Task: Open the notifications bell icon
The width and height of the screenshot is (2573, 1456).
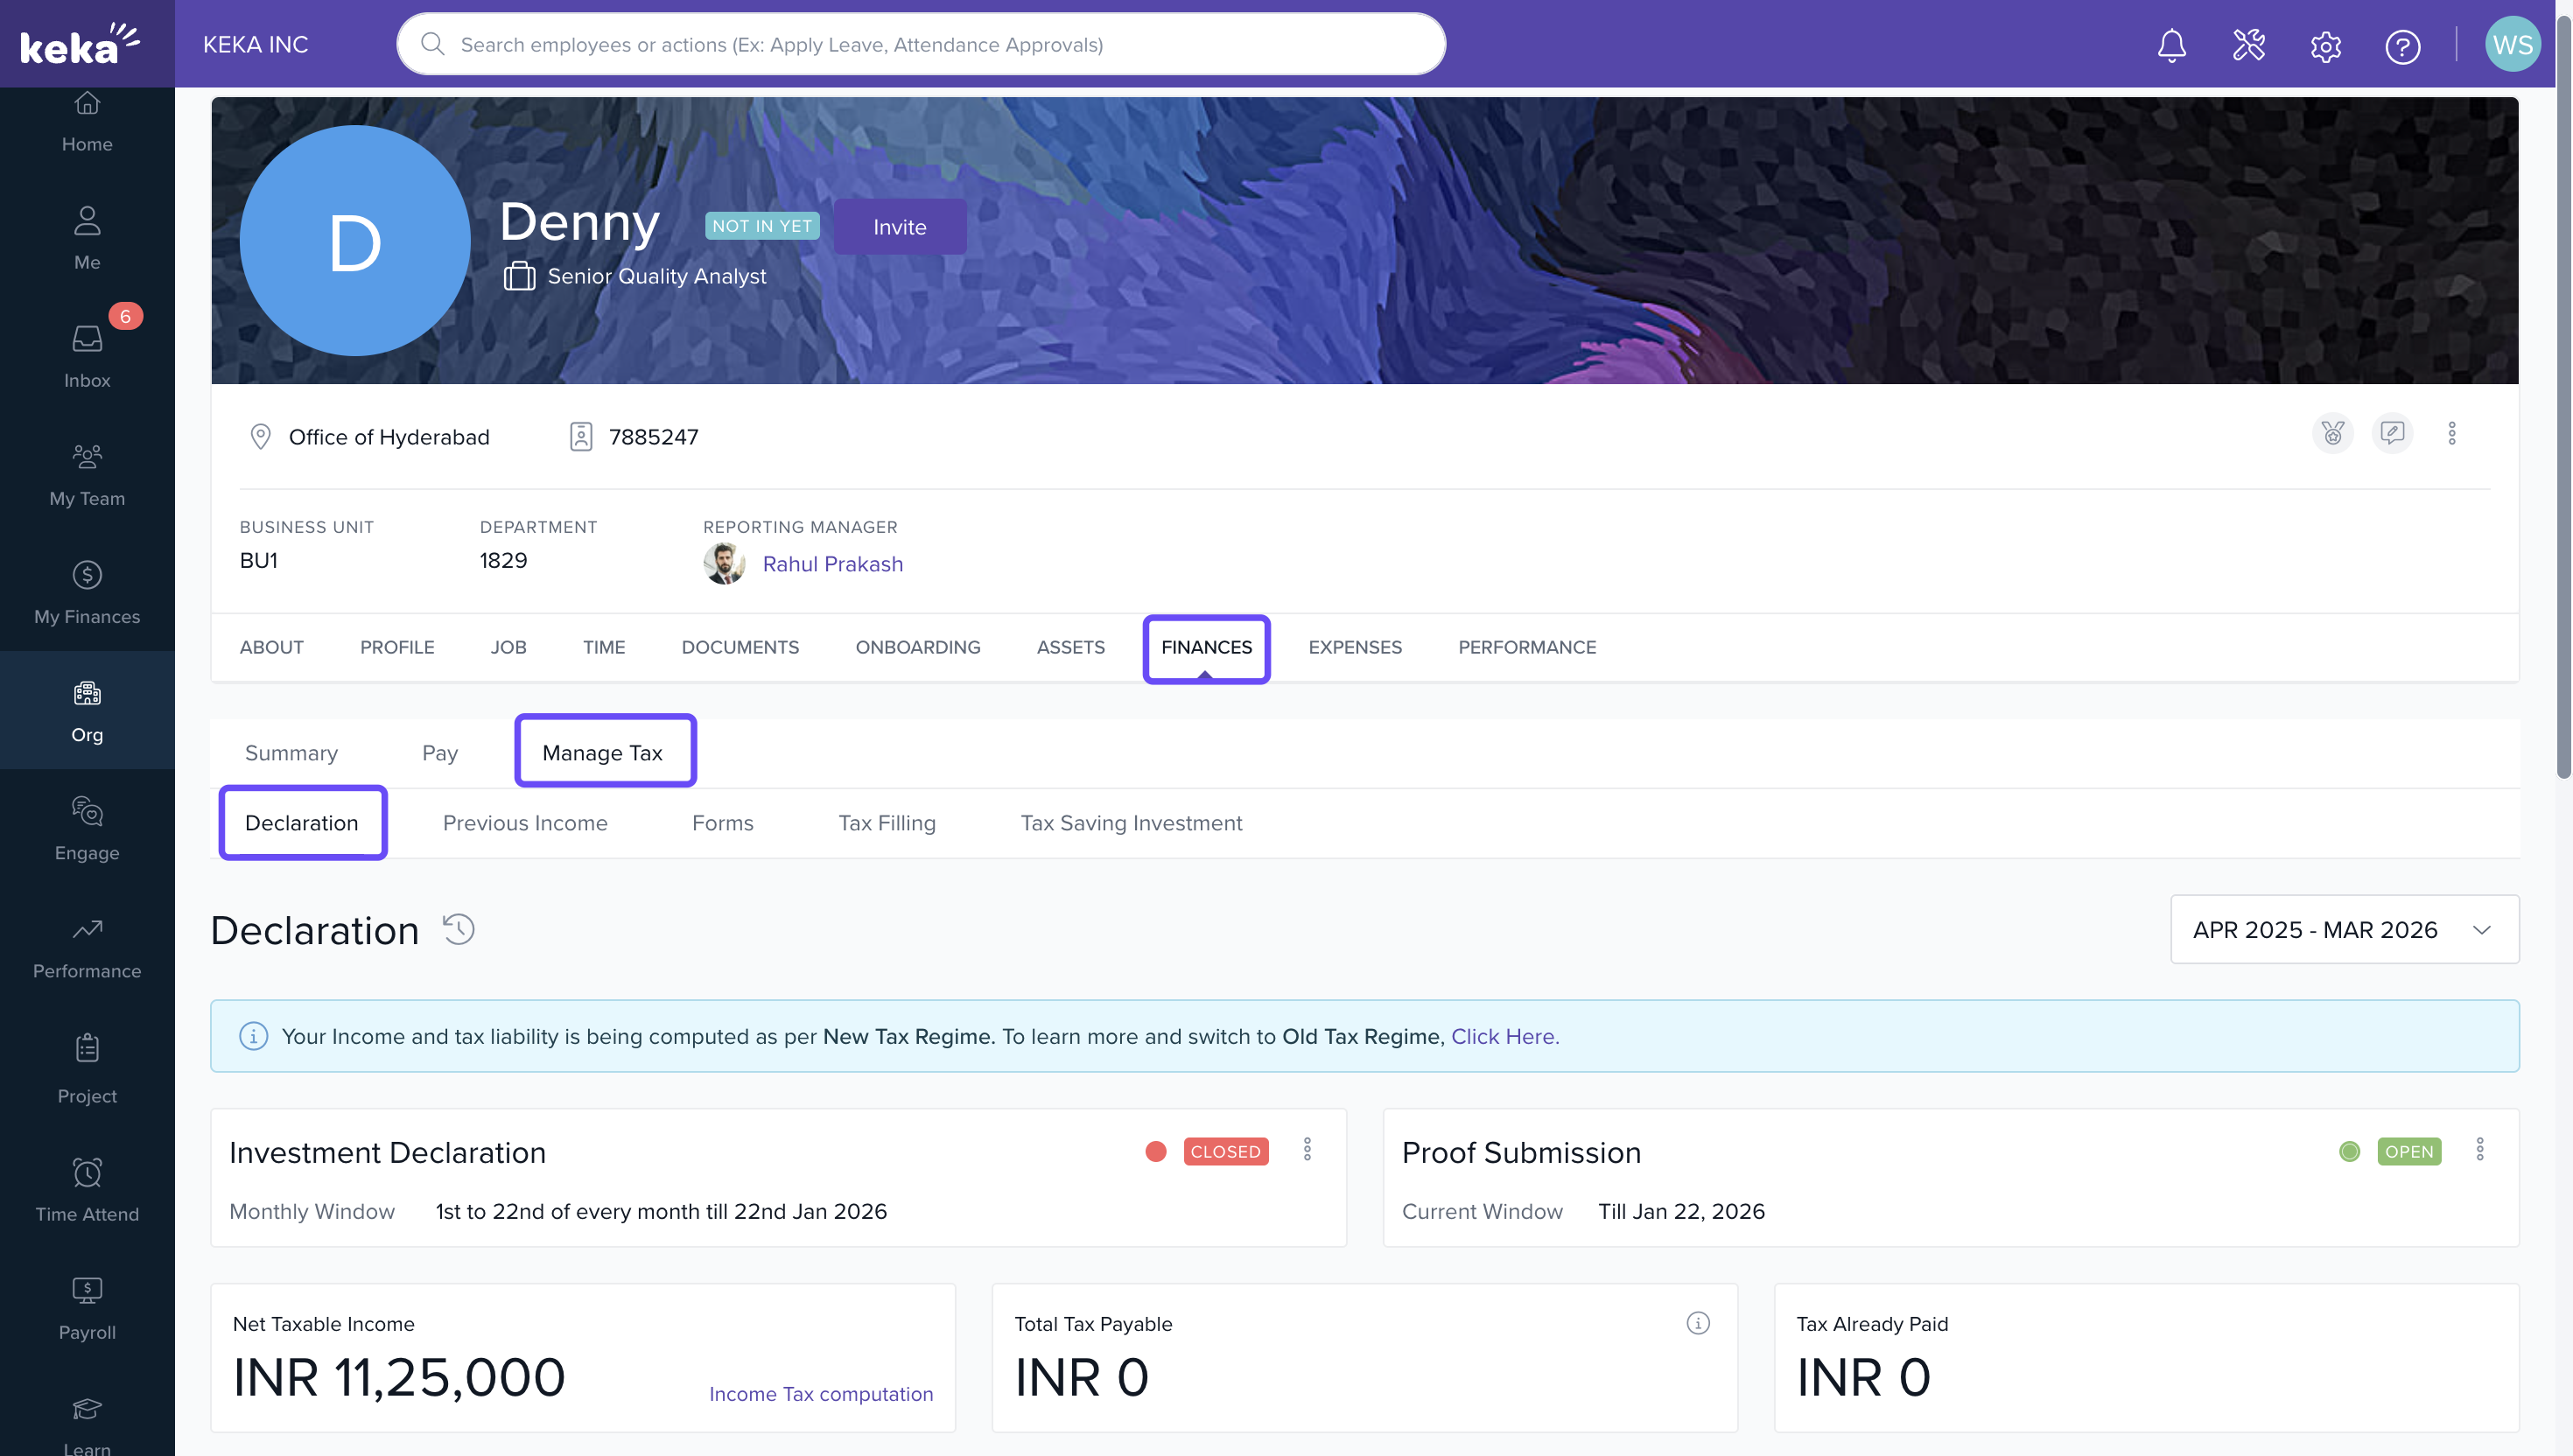Action: coord(2171,45)
